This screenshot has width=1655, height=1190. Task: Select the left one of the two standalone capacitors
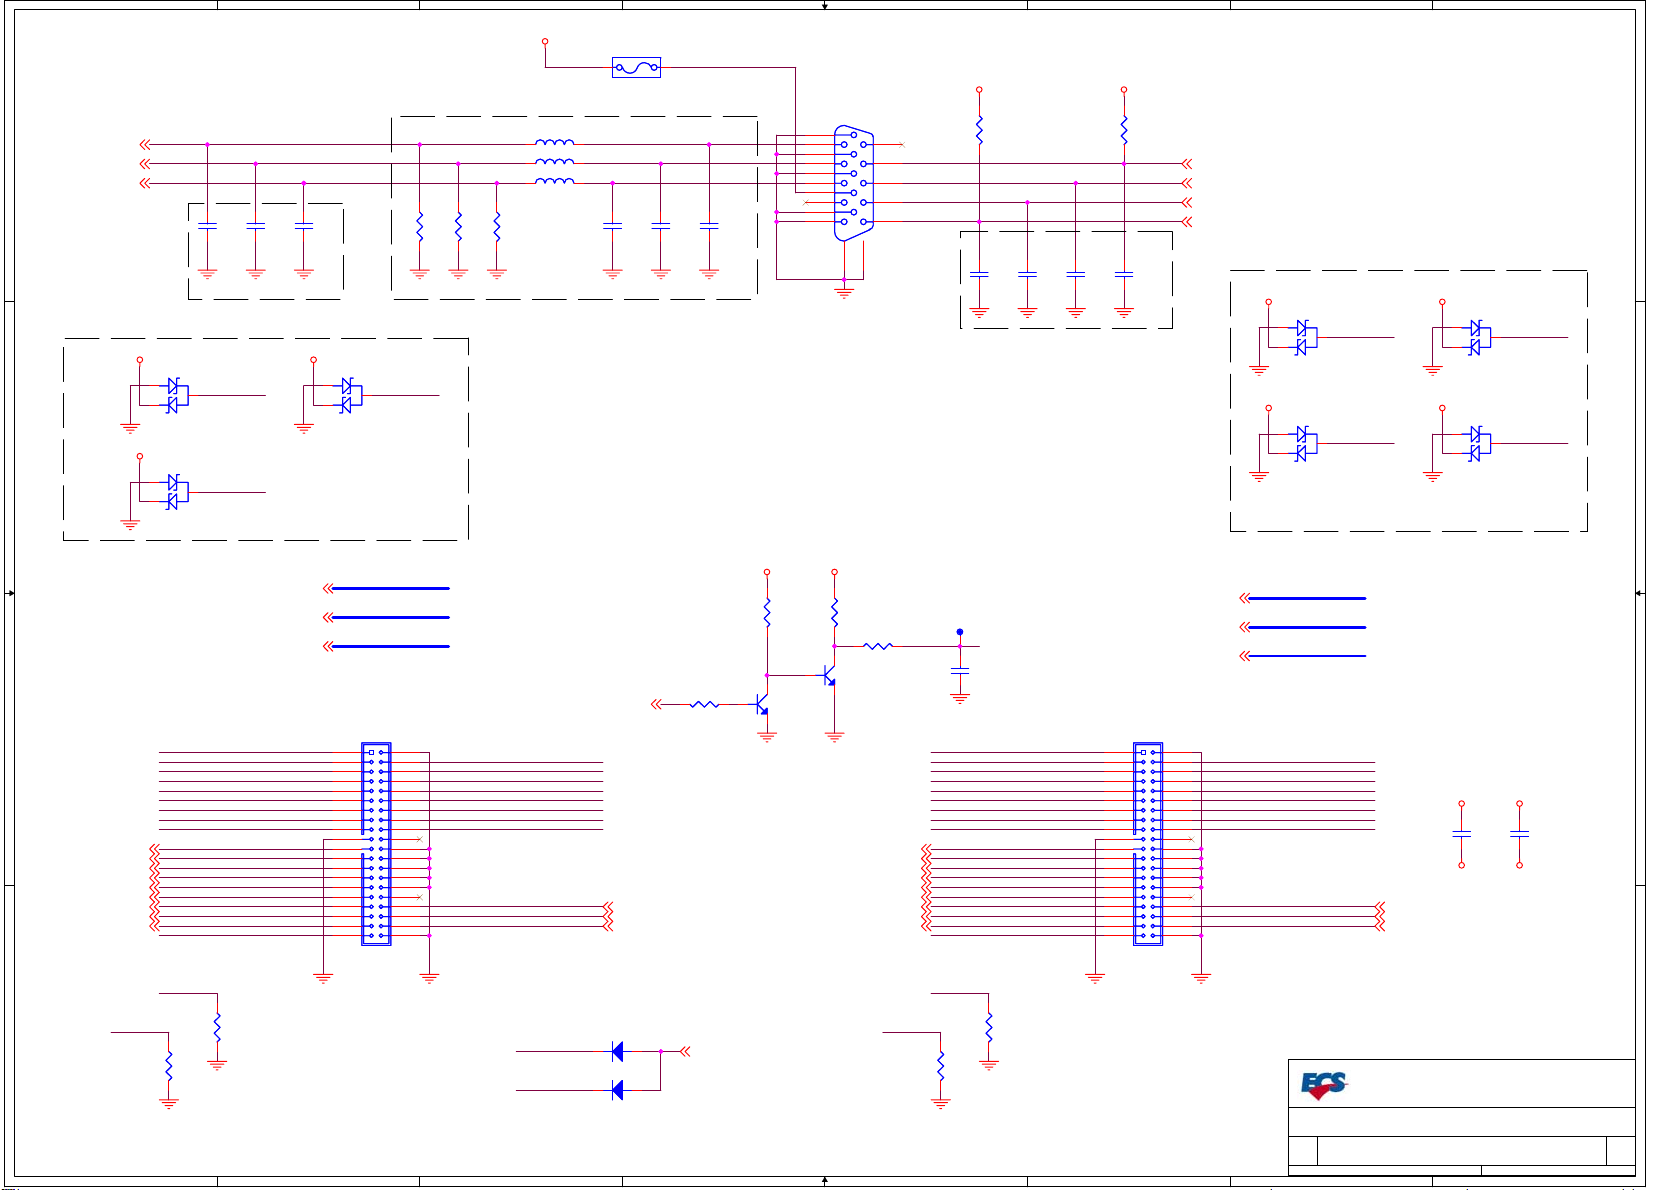1462,834
